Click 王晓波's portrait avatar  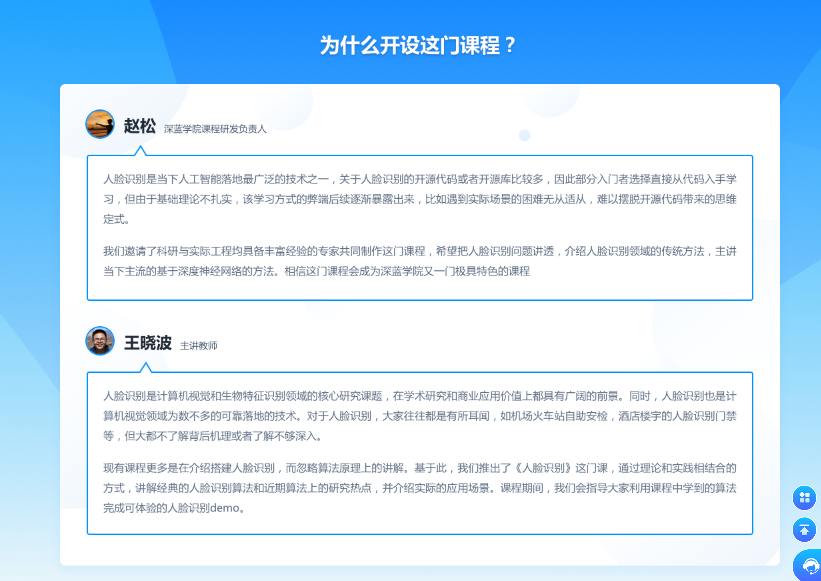coord(100,341)
